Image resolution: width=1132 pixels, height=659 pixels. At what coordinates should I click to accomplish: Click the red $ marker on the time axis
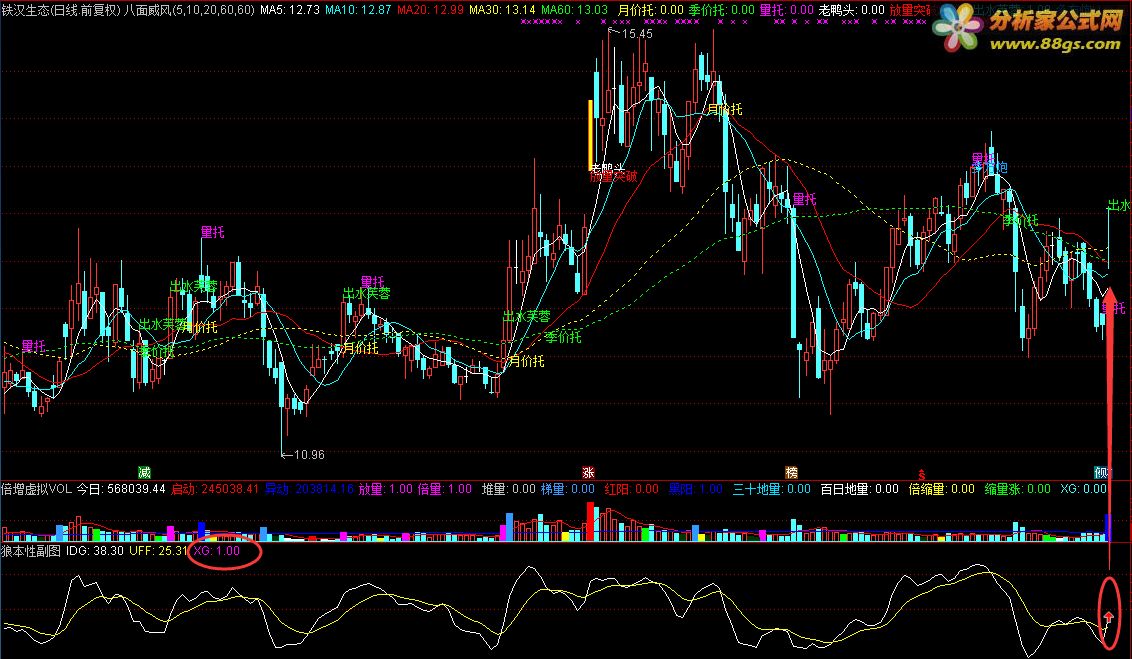922,474
